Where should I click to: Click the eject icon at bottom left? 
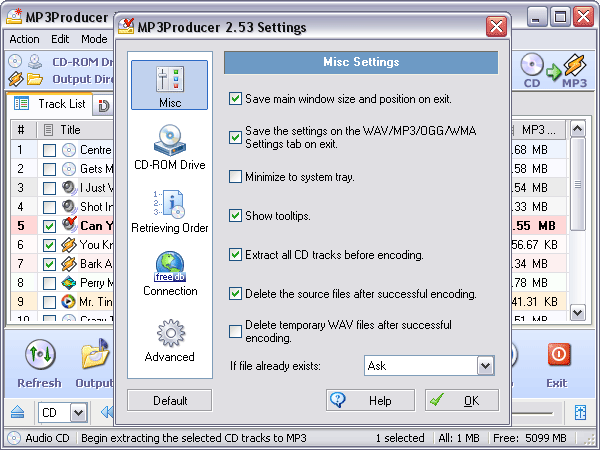click(18, 412)
